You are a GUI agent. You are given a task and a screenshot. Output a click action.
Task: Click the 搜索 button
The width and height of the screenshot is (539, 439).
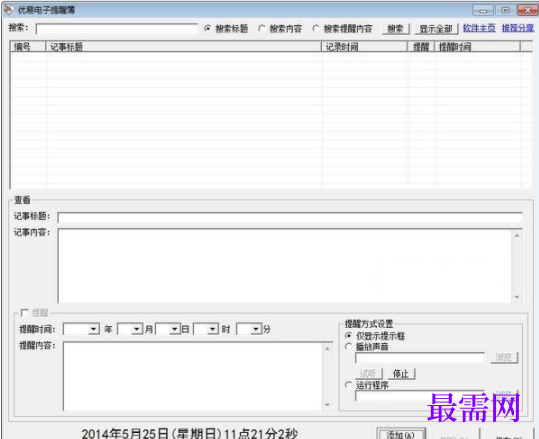click(x=396, y=29)
